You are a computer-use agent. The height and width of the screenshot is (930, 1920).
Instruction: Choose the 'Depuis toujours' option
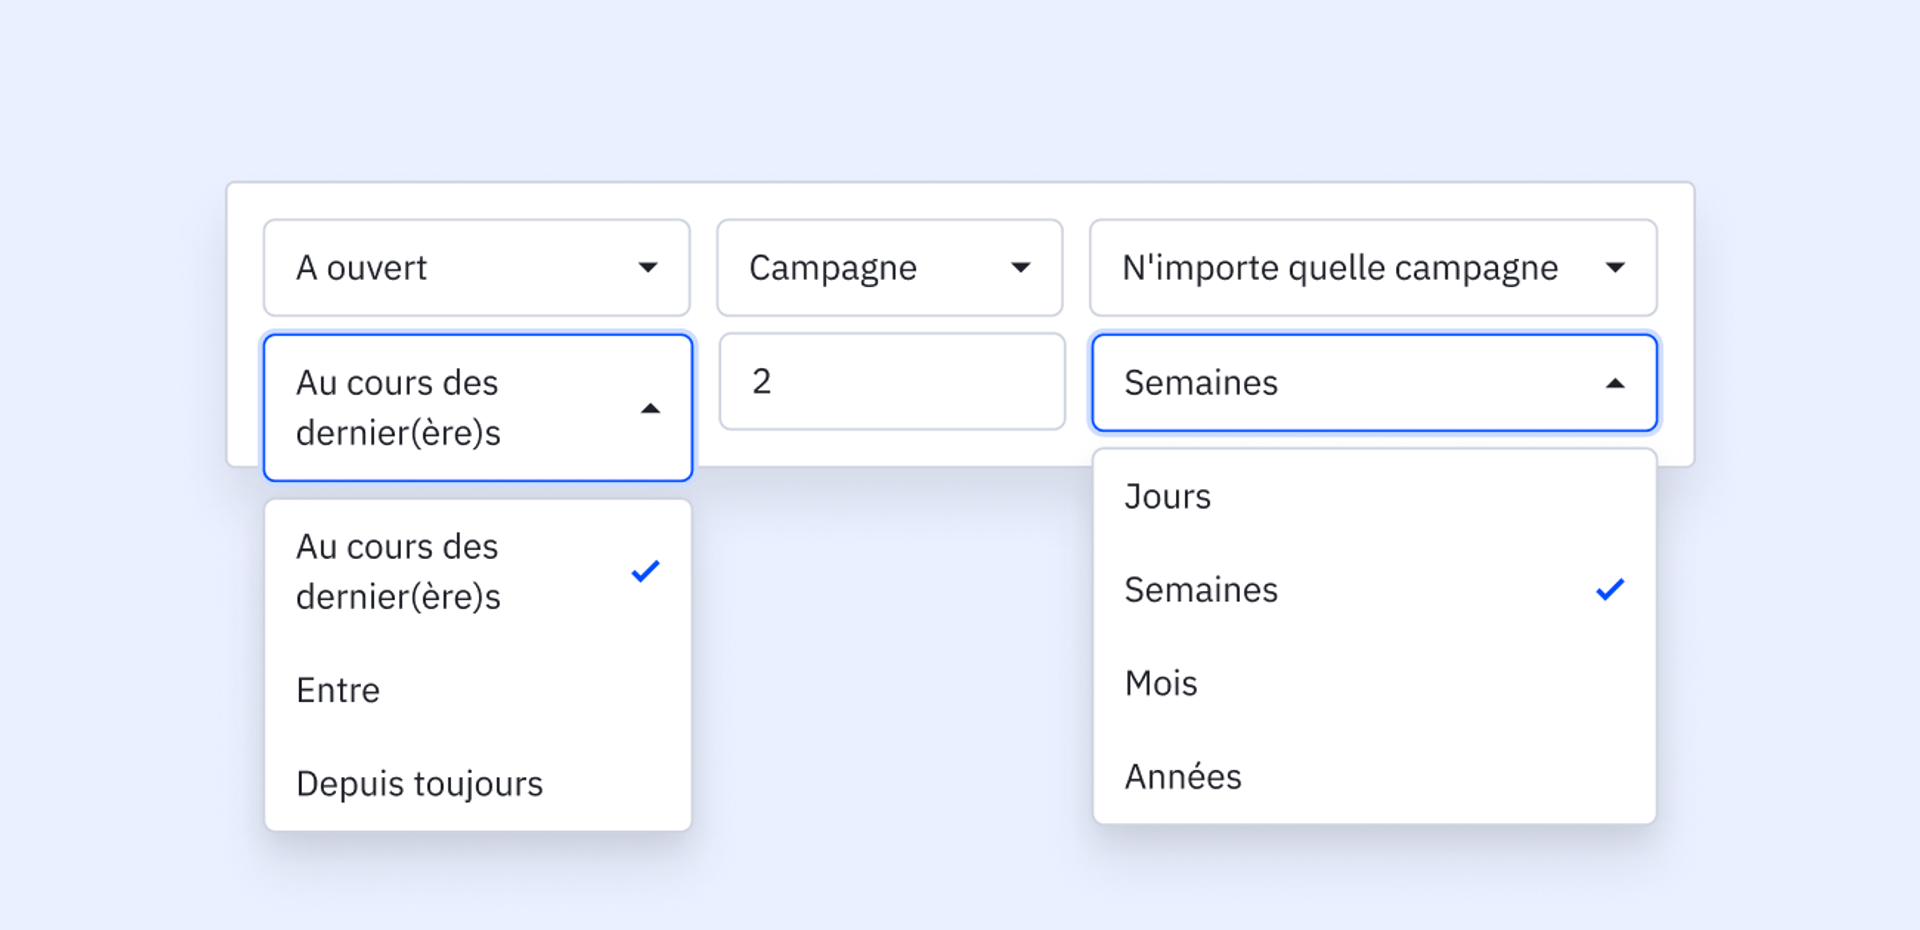click(419, 784)
